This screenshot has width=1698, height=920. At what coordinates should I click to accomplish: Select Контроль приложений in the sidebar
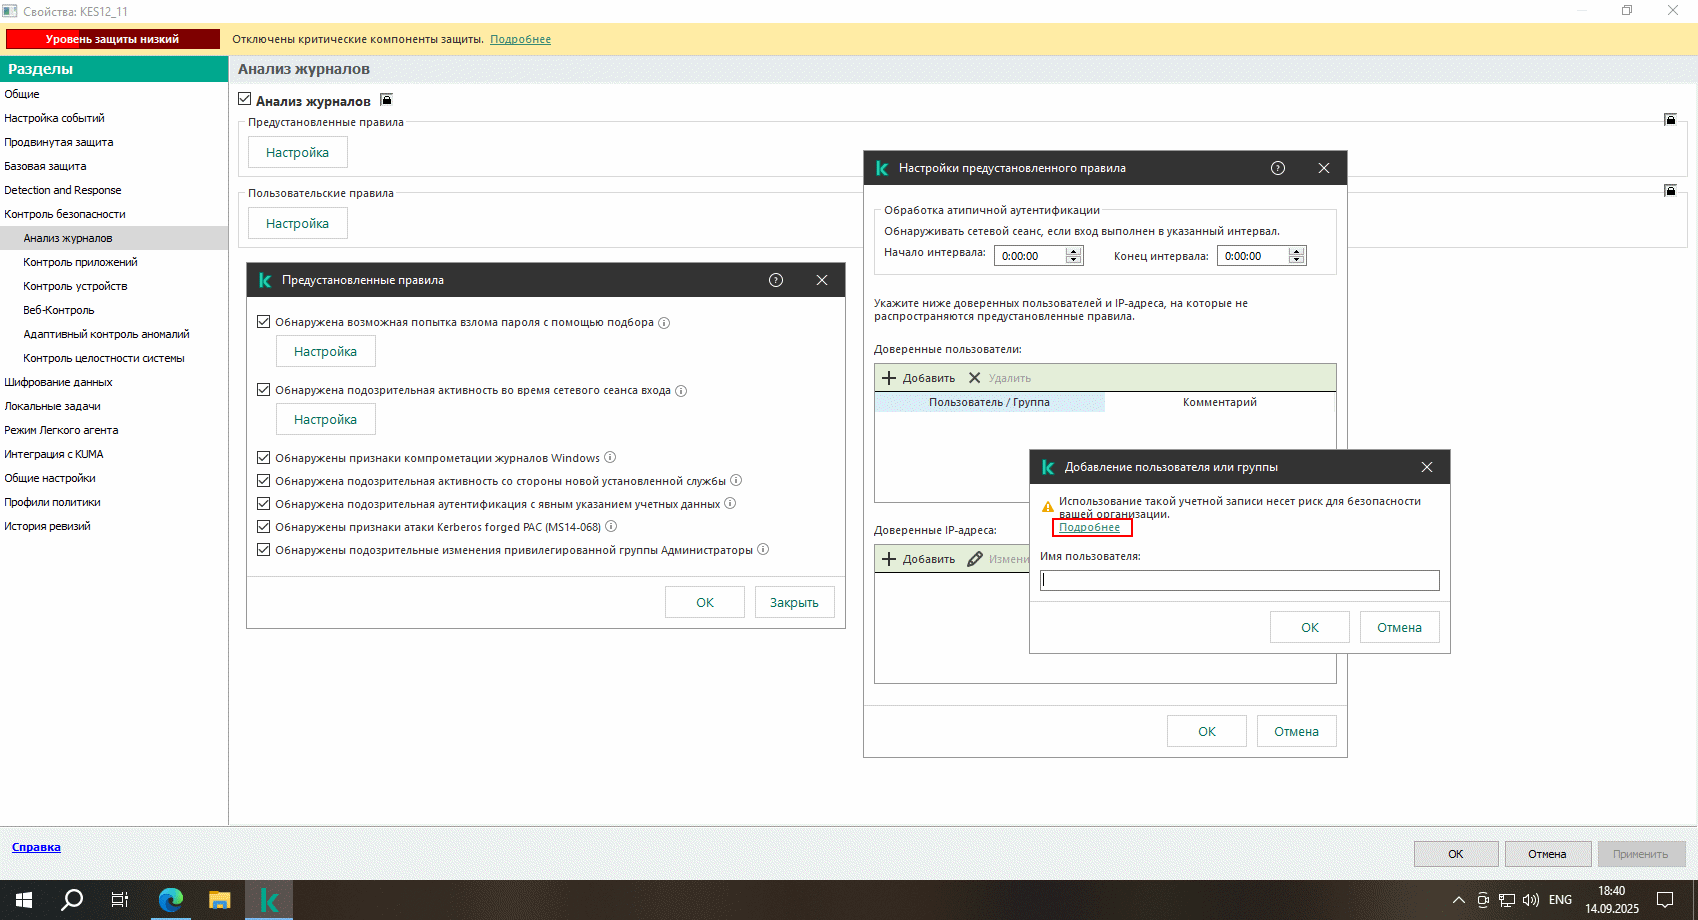80,262
